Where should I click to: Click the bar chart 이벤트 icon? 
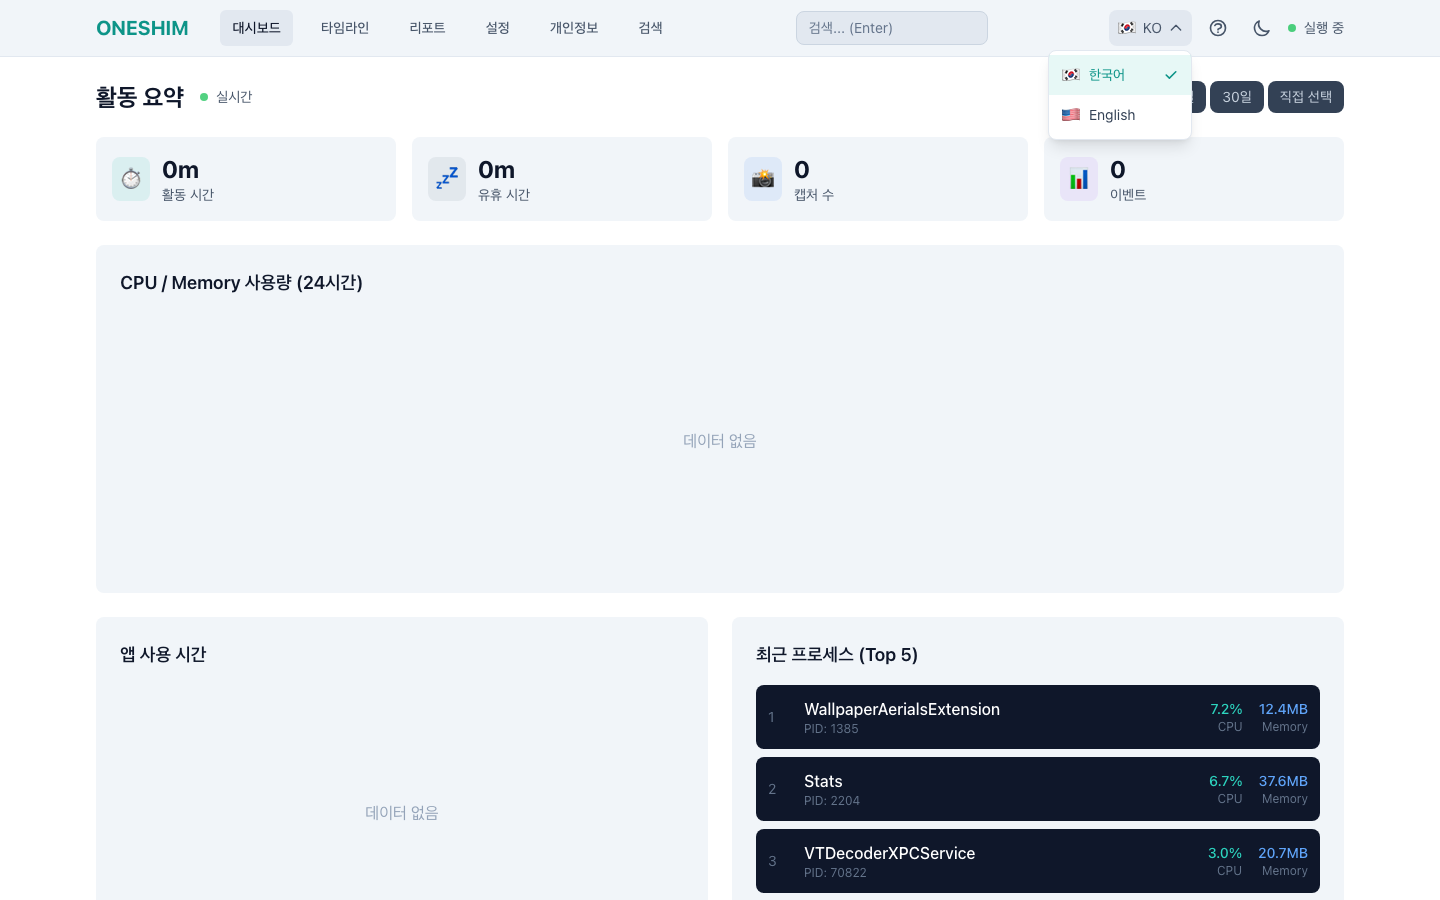[x=1079, y=179]
